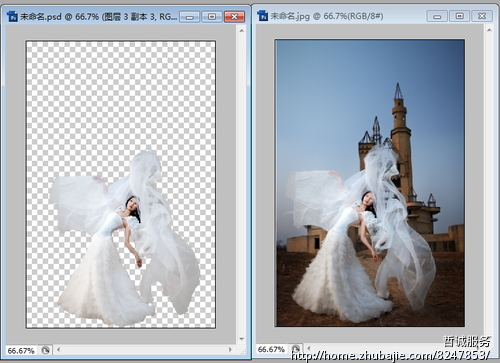Click the status info icon in 未命名.jpg window

(296, 349)
